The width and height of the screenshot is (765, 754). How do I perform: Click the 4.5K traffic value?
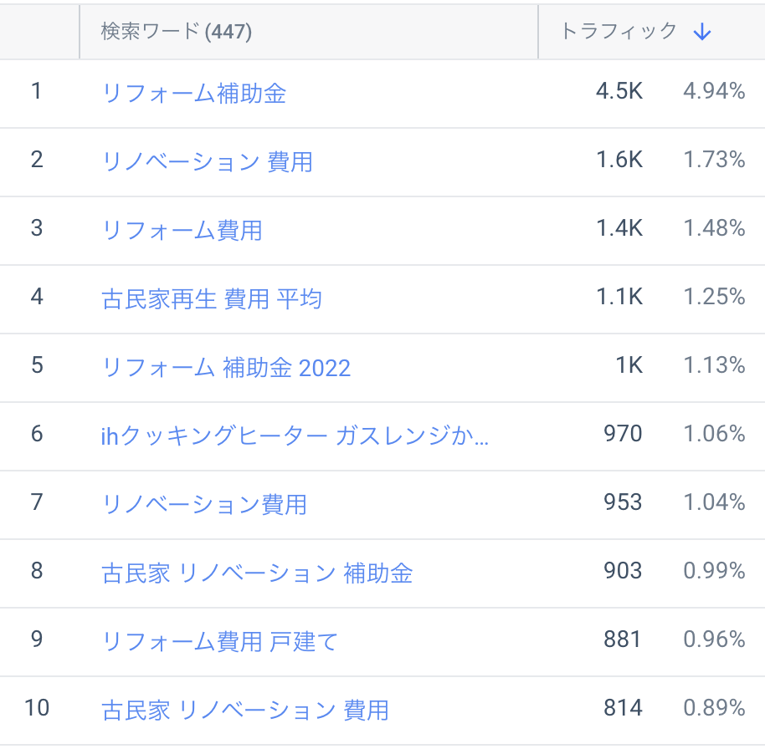click(619, 92)
